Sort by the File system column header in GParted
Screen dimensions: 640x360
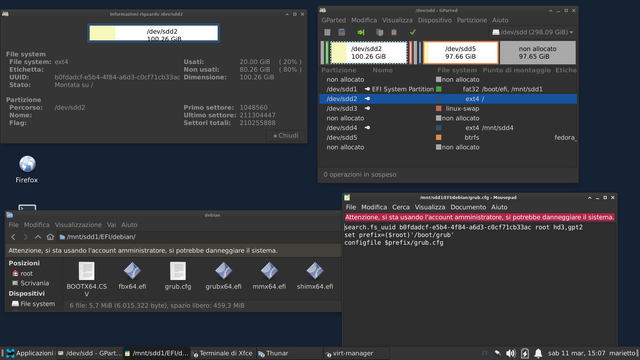457,70
